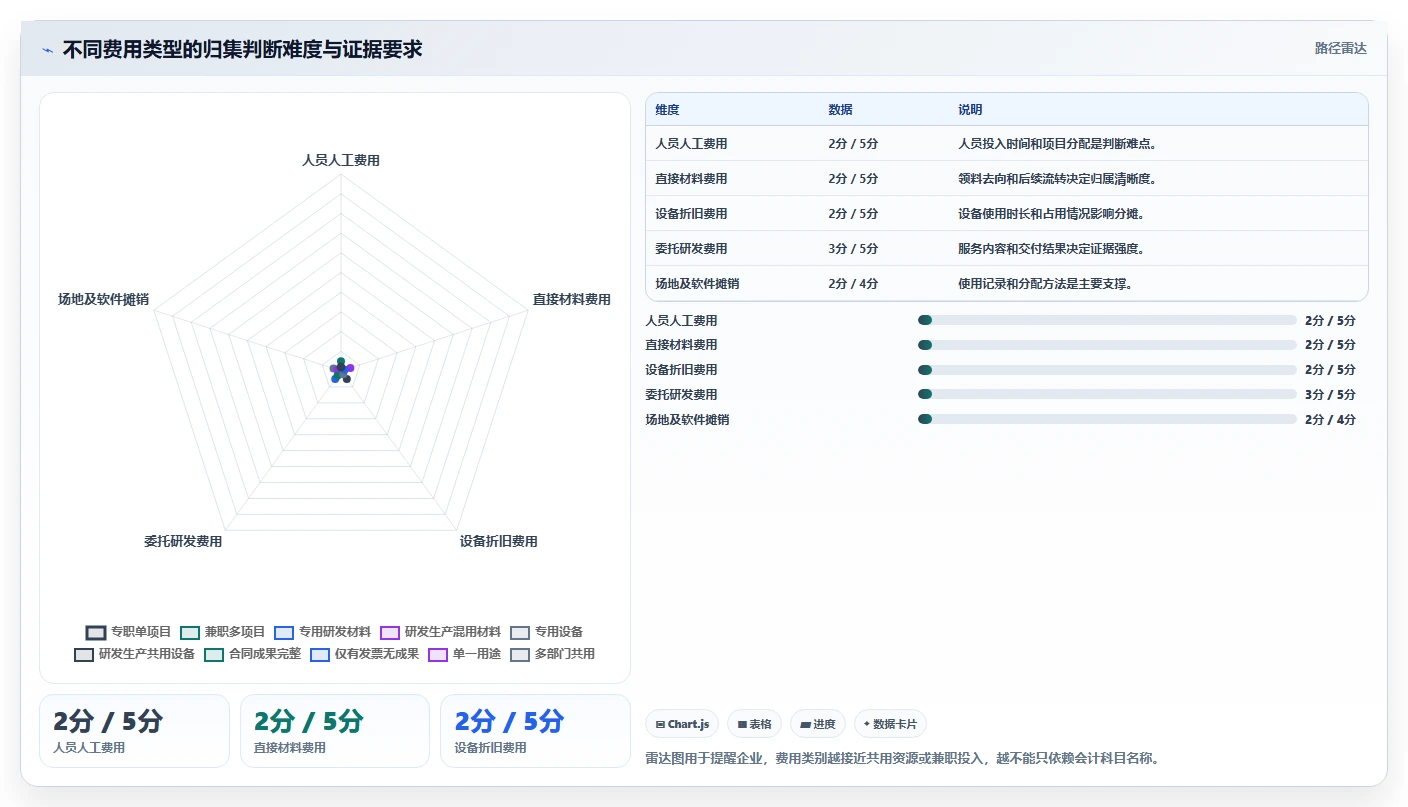Click the 数据 table column header
The height and width of the screenshot is (807, 1408).
coord(840,110)
